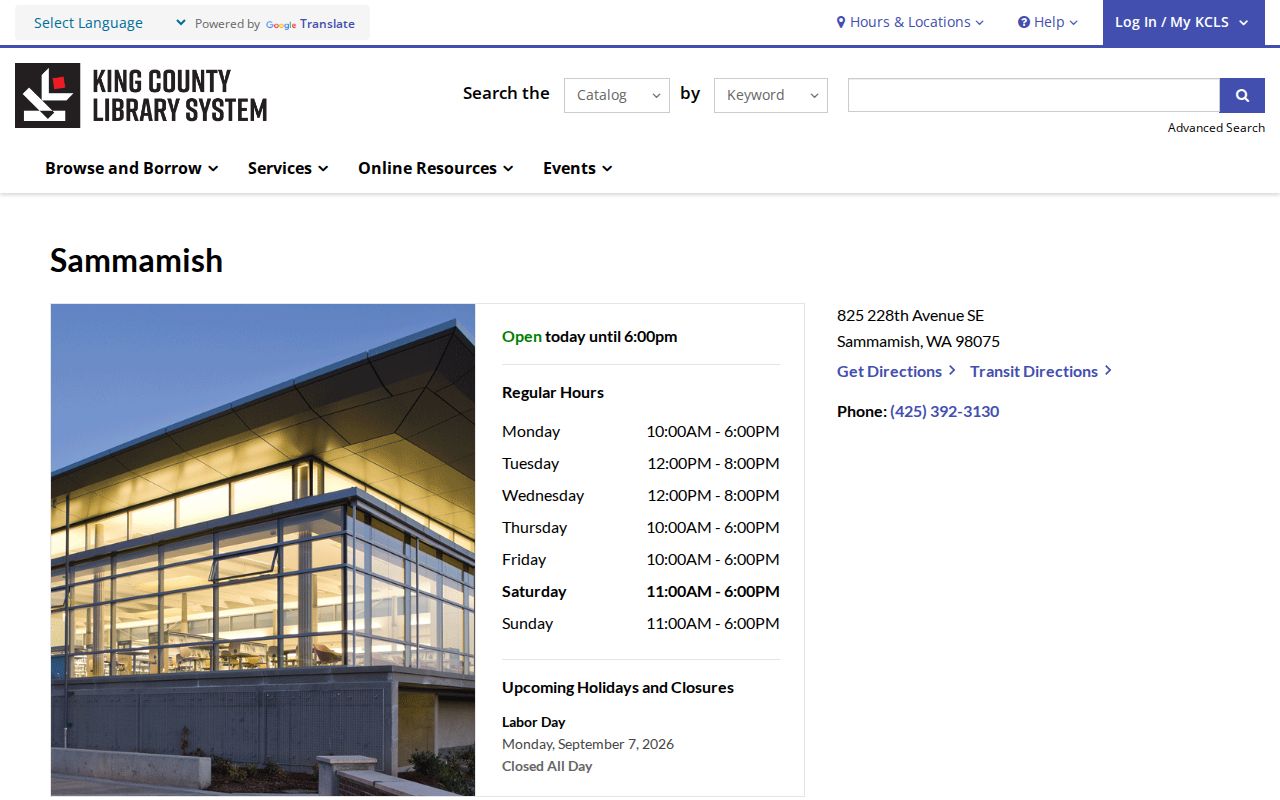Click the Sunday hours row
This screenshot has width=1280, height=800.
pyautogui.click(x=641, y=623)
